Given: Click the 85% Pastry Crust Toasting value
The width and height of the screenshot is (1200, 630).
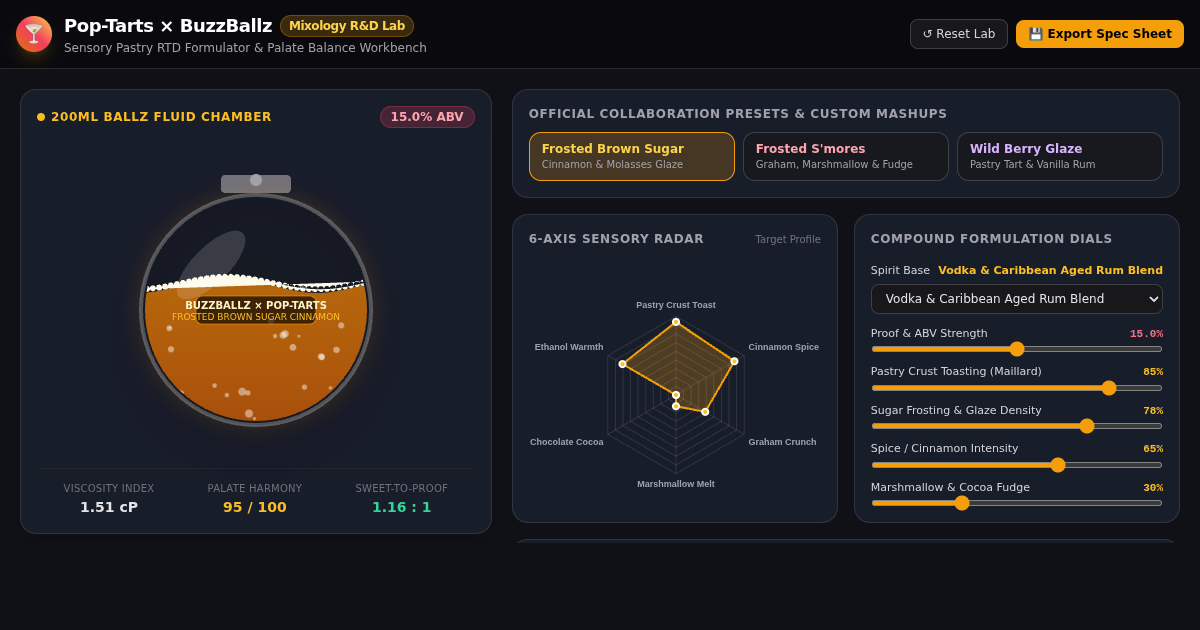Looking at the screenshot, I should point(1153,372).
